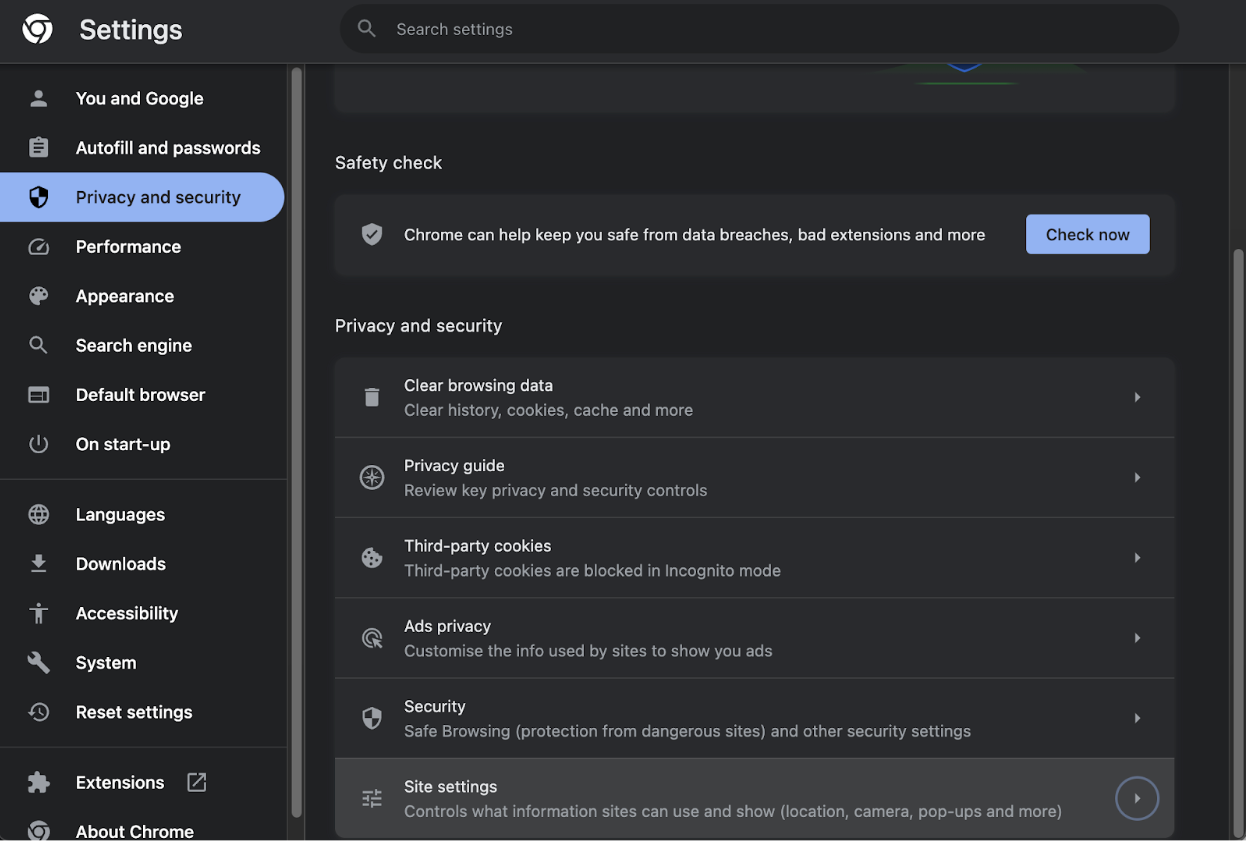Click the search magnifier icon in search bar

point(367,29)
